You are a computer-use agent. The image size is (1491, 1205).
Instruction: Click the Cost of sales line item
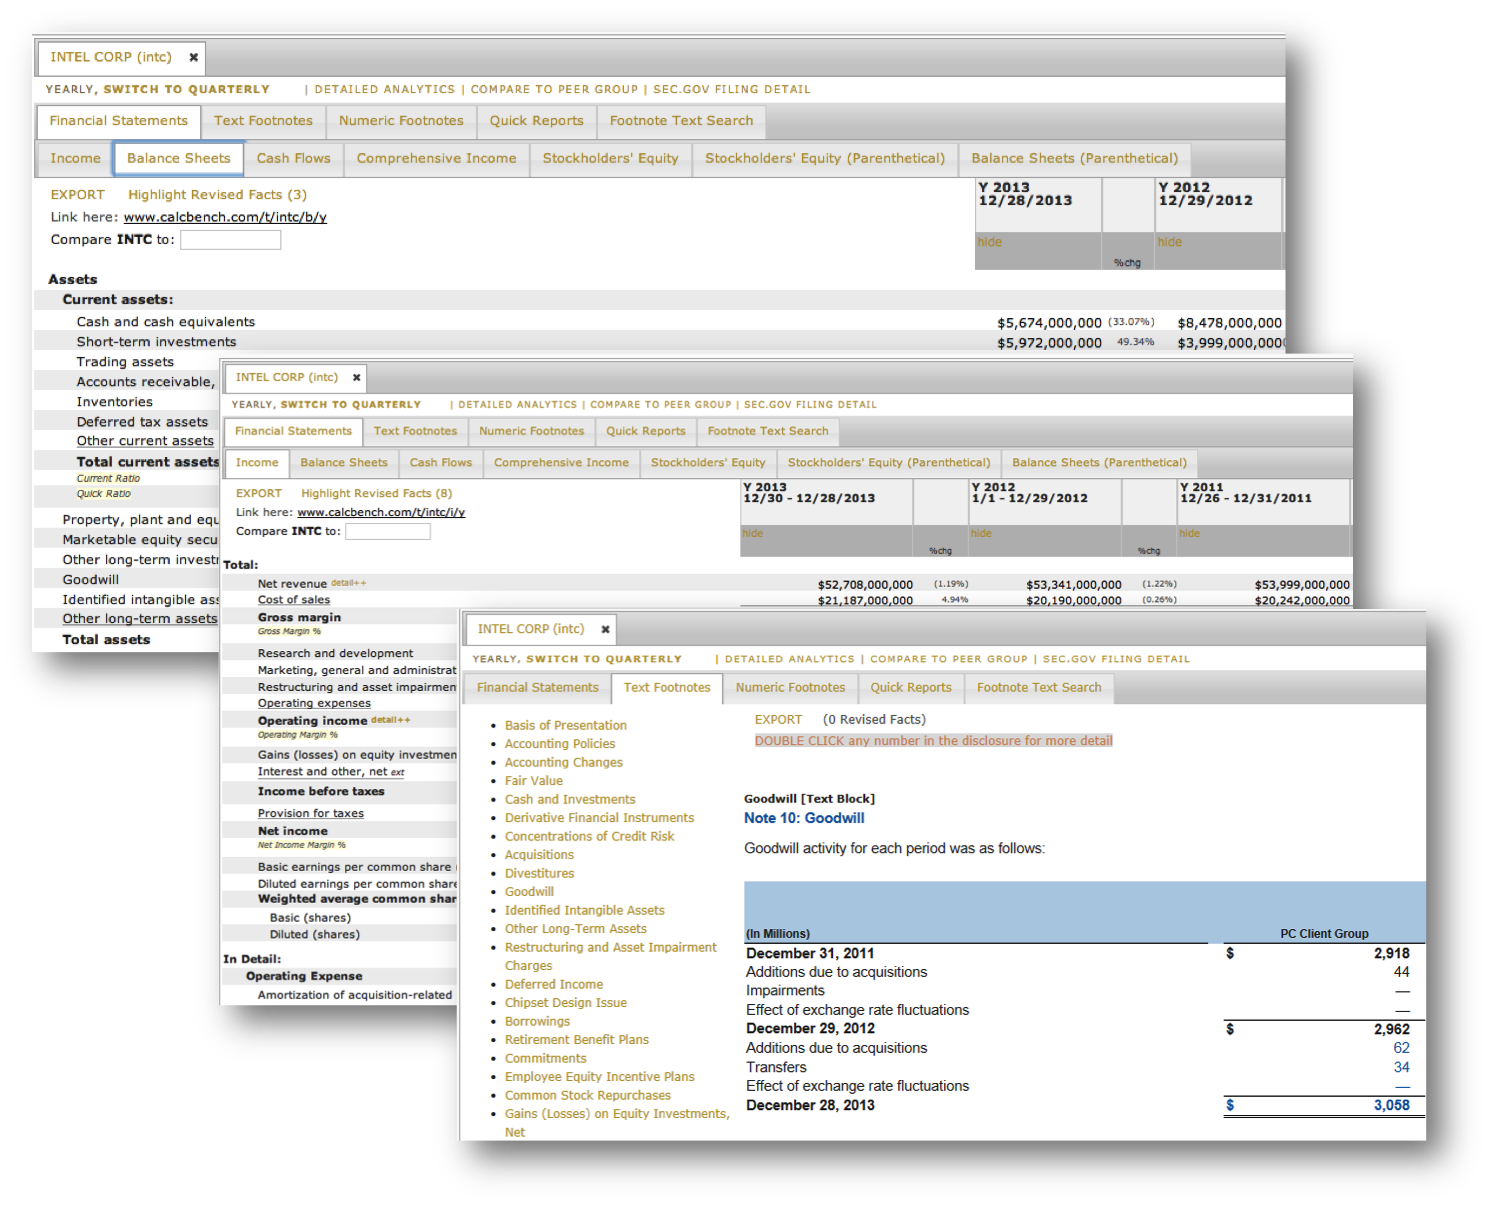[294, 600]
